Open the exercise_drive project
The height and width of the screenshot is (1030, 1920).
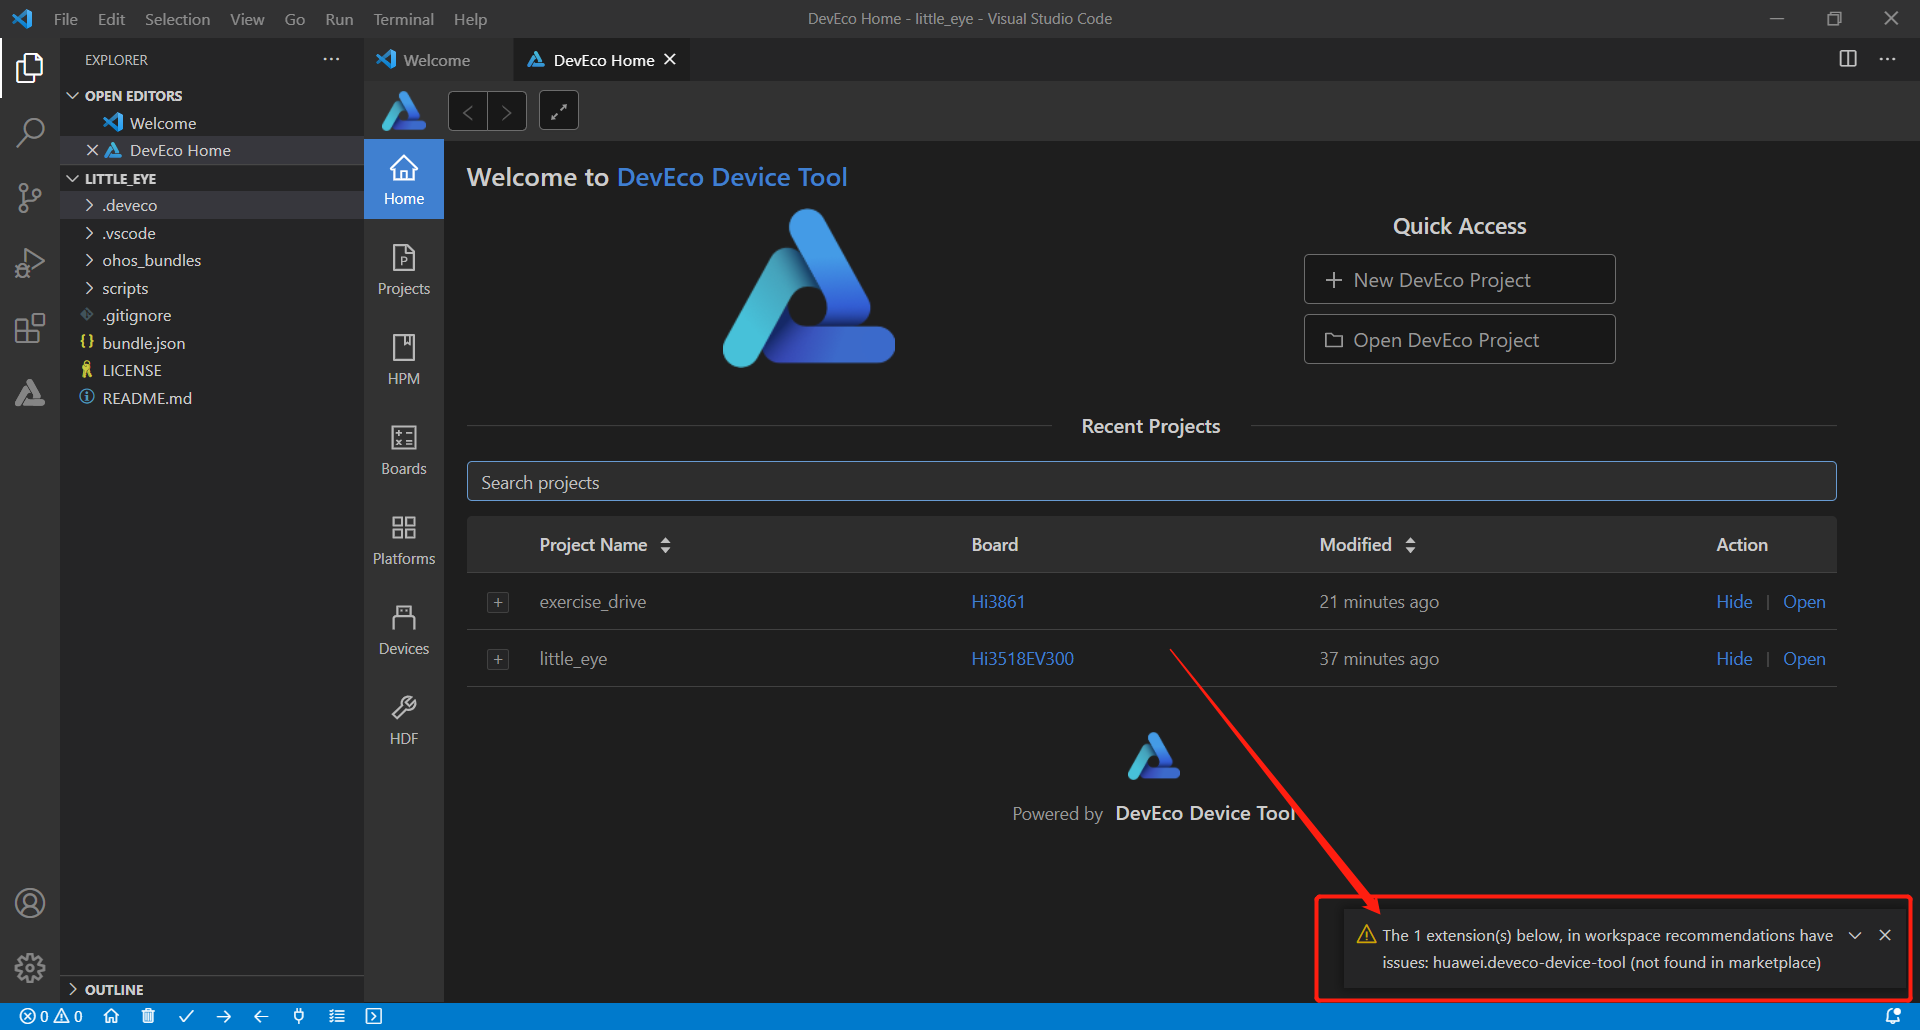(1804, 602)
